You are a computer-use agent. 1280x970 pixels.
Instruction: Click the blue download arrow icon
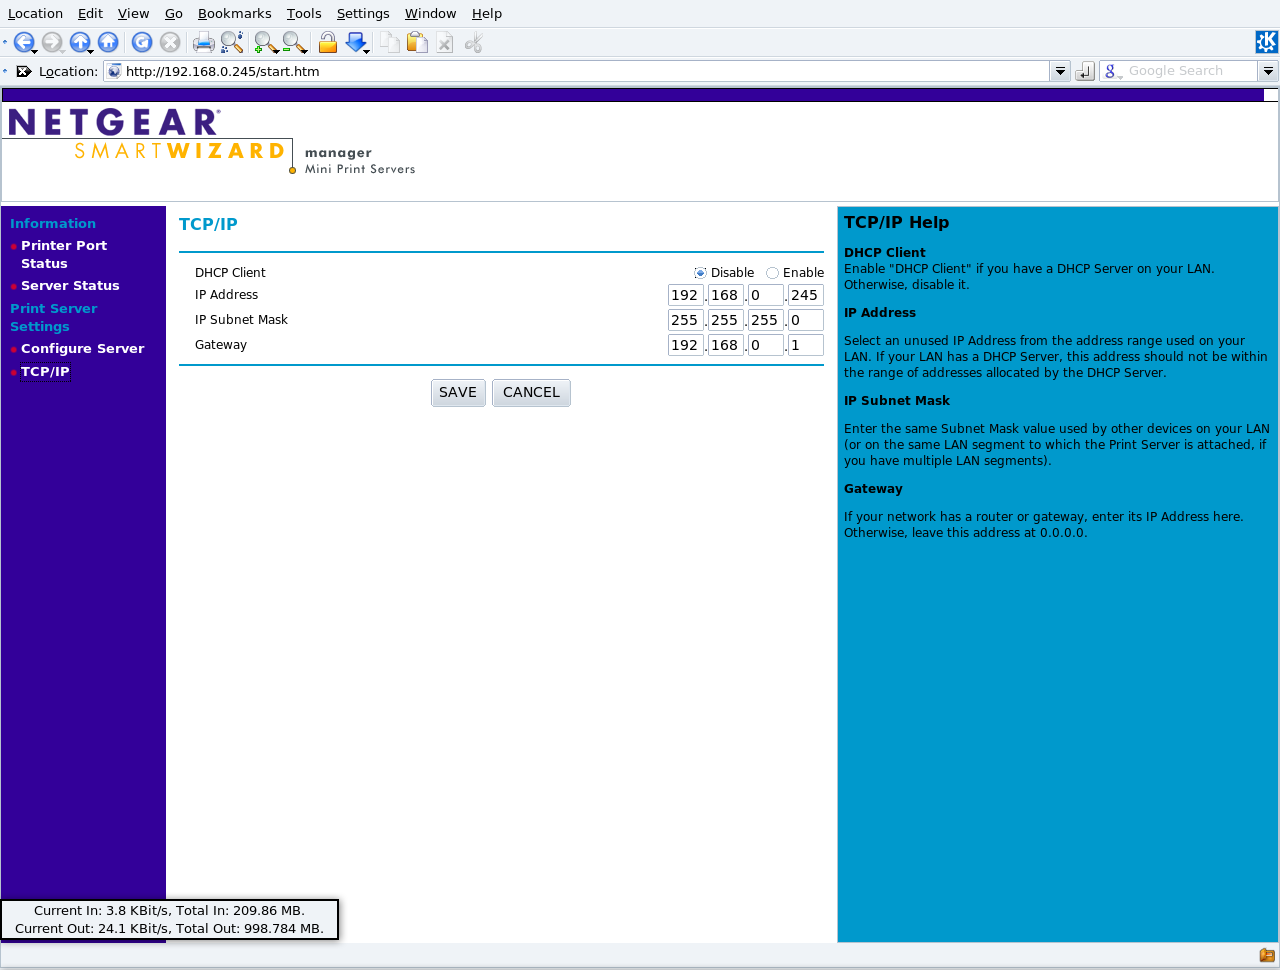click(356, 42)
